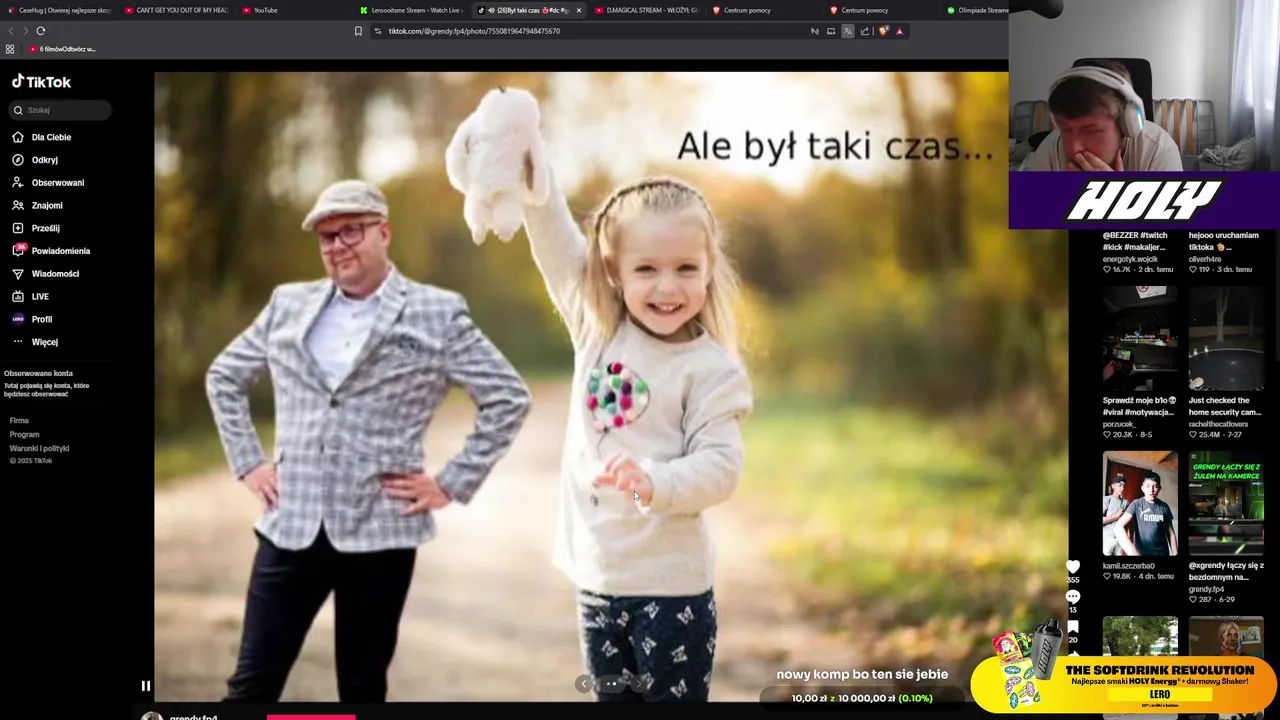Go to the Odkryj page

tap(44, 160)
